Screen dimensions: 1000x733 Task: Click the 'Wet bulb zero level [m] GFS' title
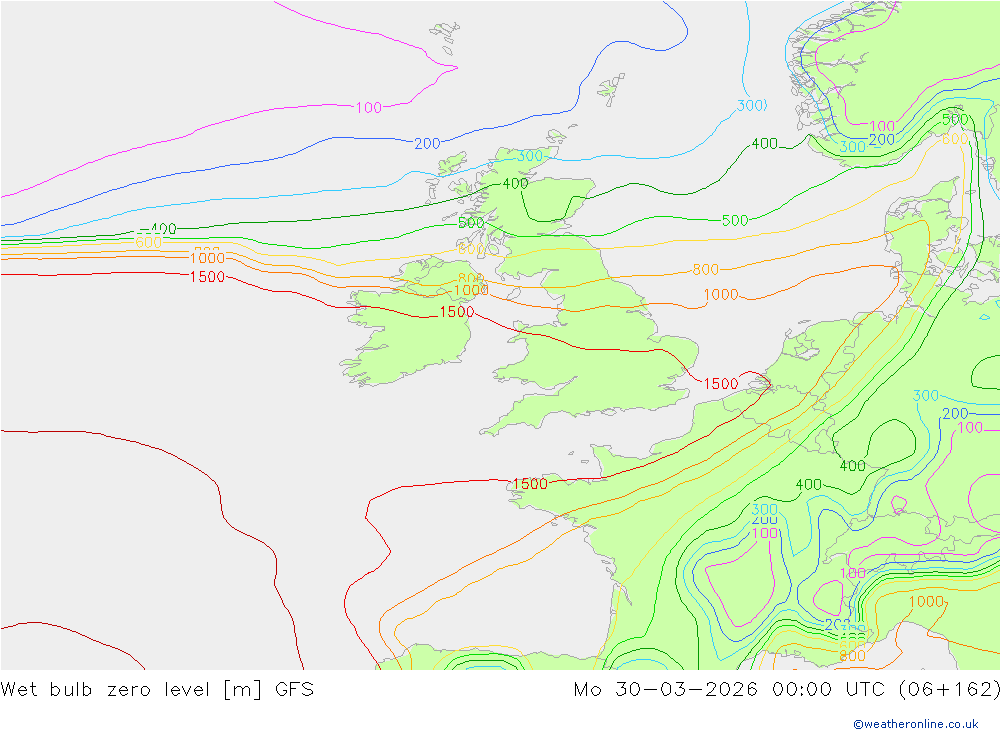click(157, 690)
